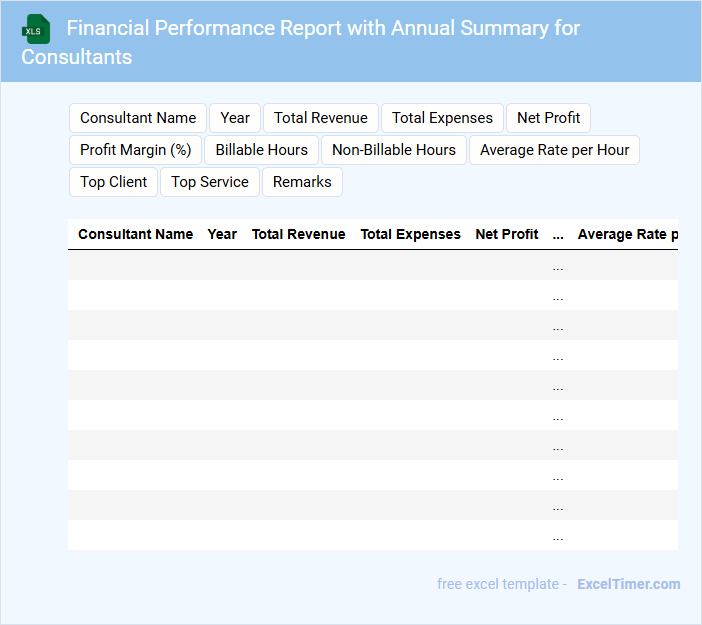Select the Total Revenue tag
The width and height of the screenshot is (702, 625).
(321, 118)
